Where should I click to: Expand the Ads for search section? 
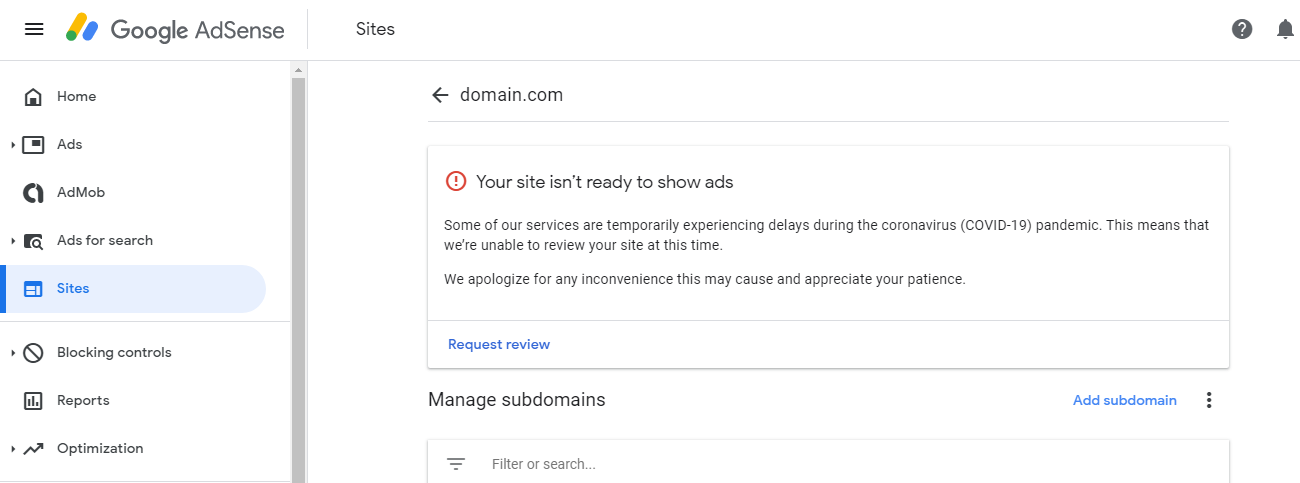[13, 241]
